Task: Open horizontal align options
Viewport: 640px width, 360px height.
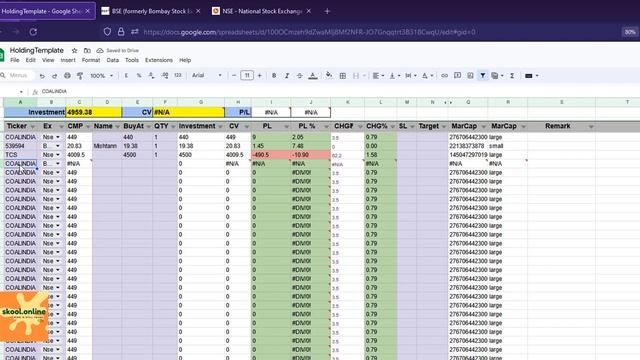Action: coord(378,76)
